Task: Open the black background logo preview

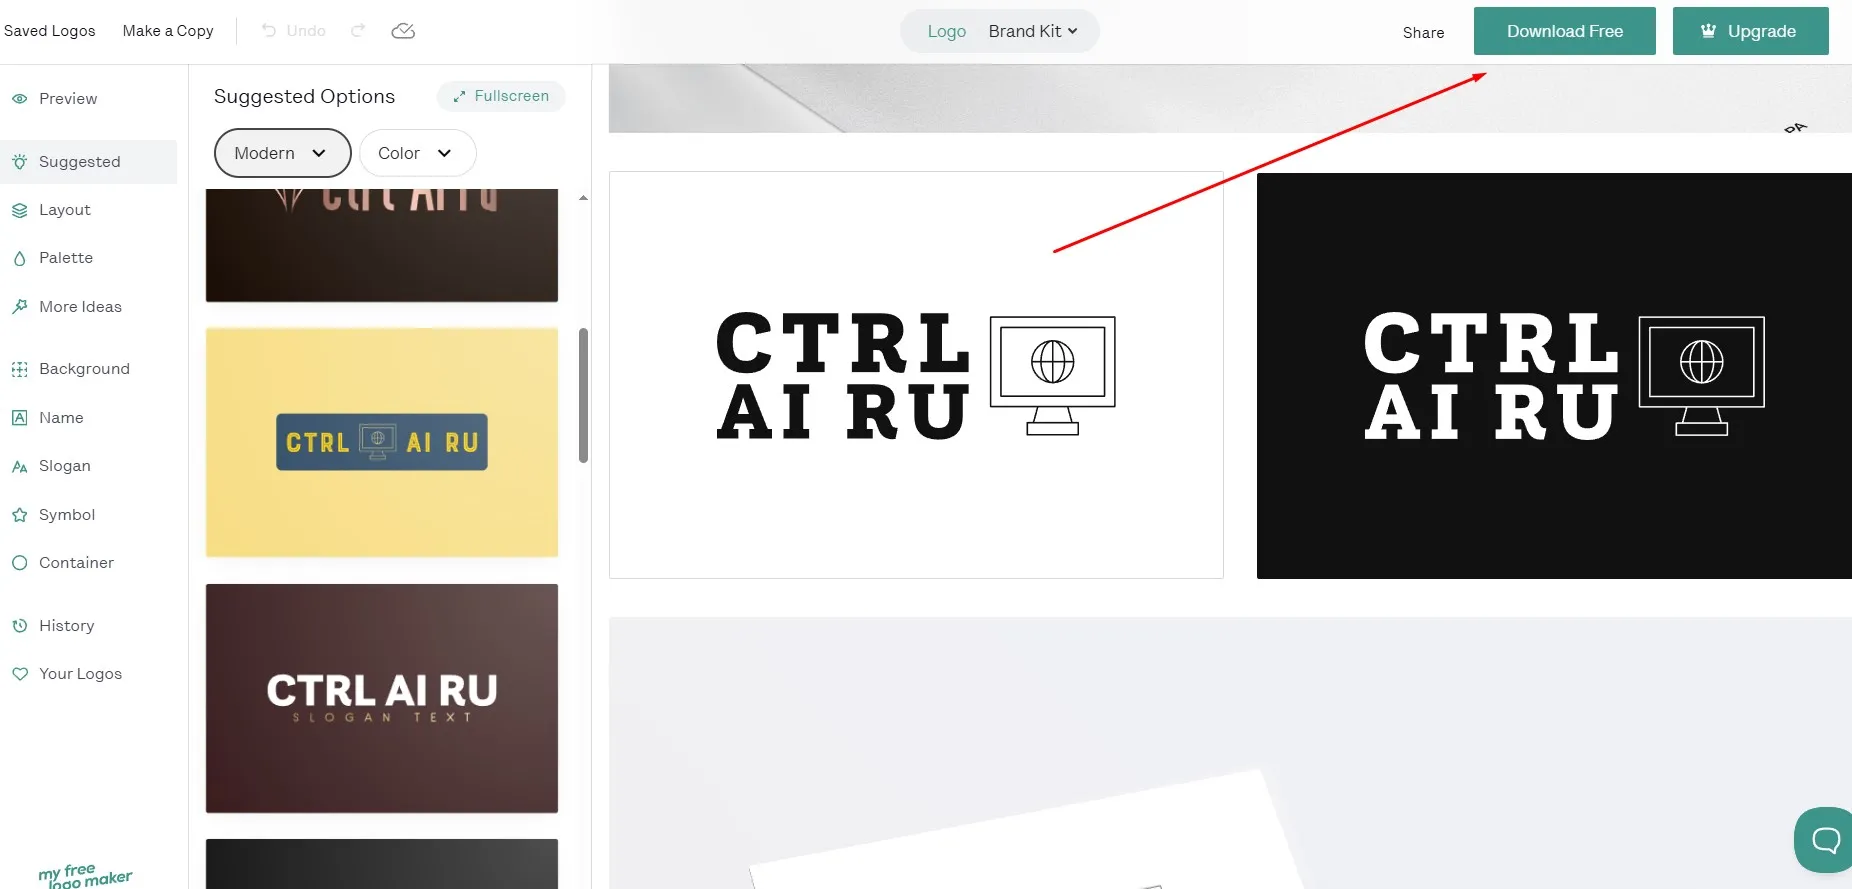Action: [x=1554, y=376]
